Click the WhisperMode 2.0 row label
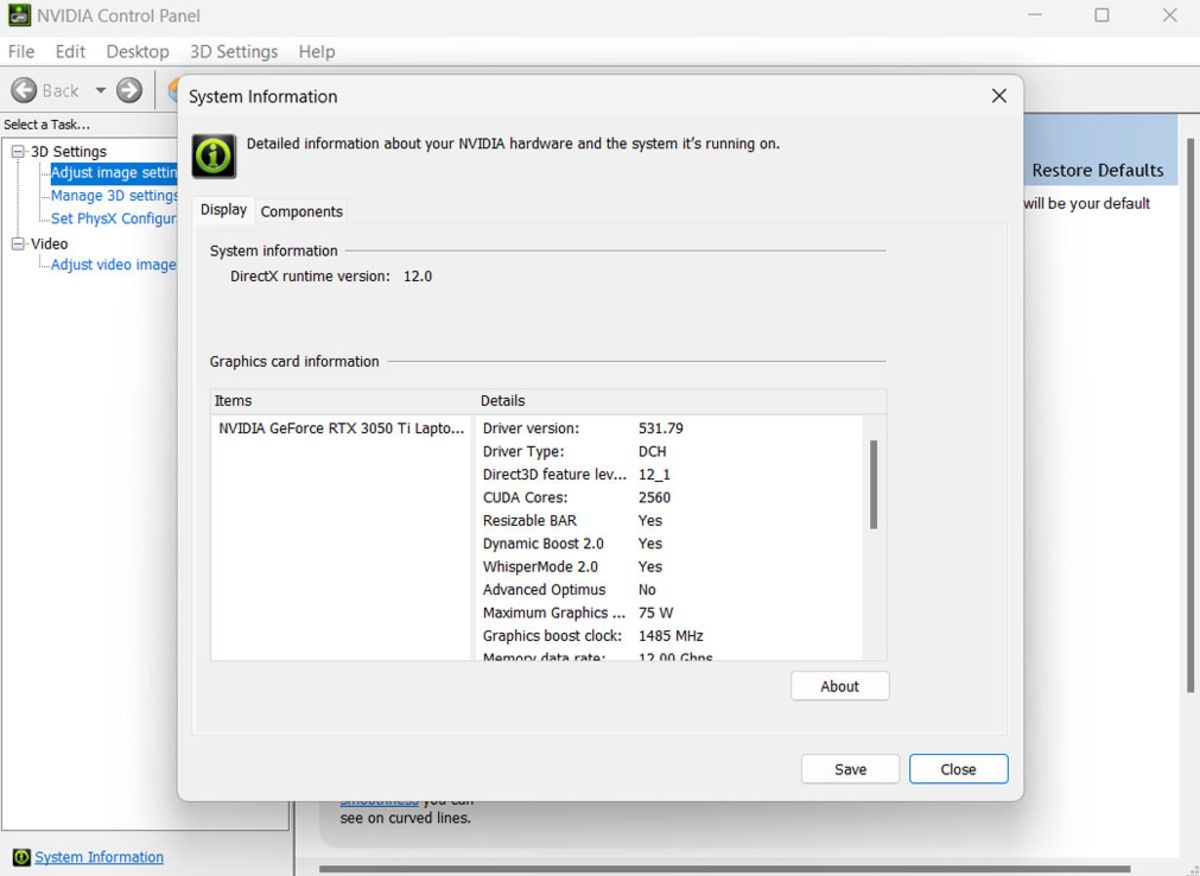 pos(540,566)
